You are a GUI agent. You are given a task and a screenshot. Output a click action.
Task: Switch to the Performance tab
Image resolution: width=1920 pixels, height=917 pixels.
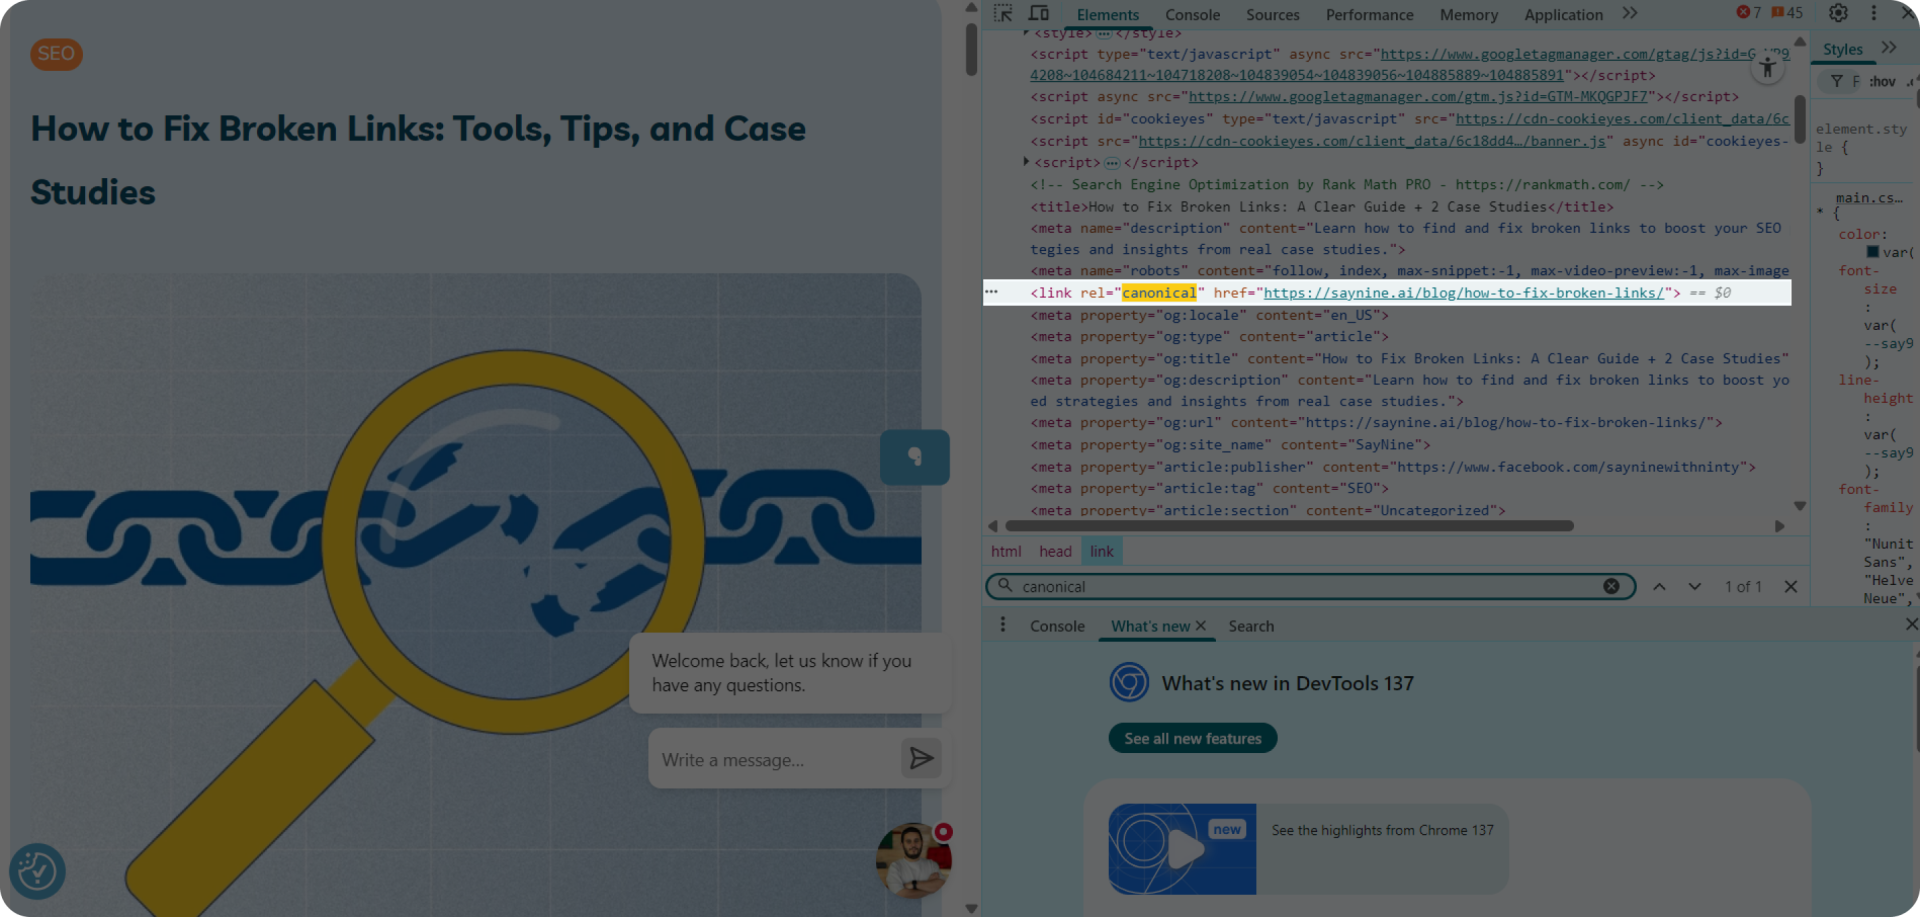click(1369, 15)
